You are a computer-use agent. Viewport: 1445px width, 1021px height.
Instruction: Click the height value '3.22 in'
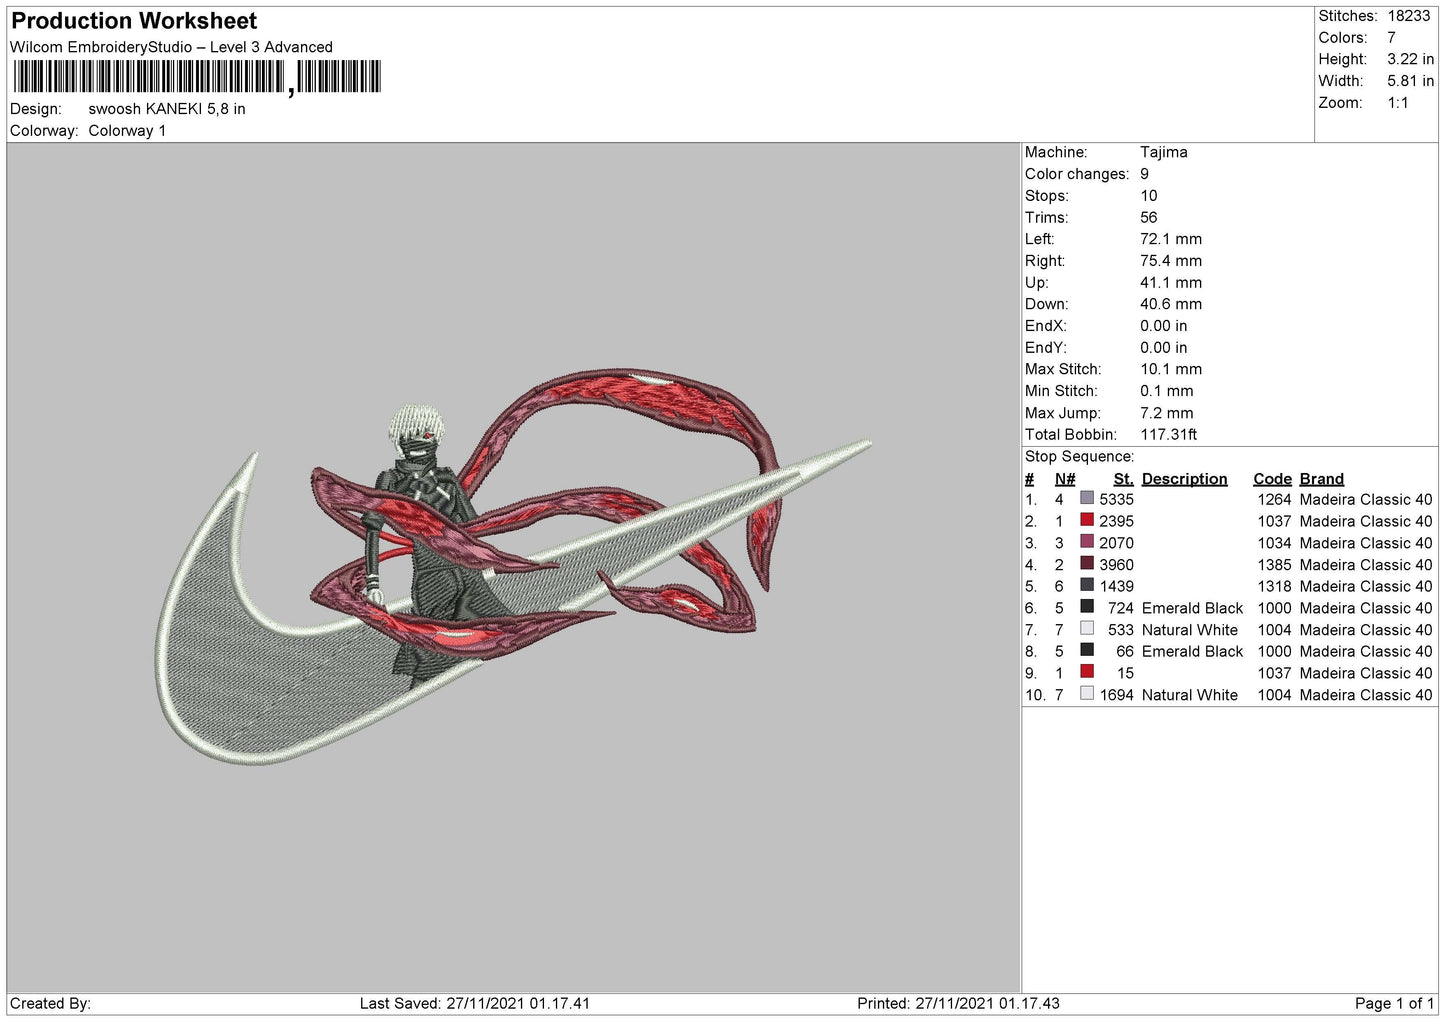click(x=1410, y=60)
